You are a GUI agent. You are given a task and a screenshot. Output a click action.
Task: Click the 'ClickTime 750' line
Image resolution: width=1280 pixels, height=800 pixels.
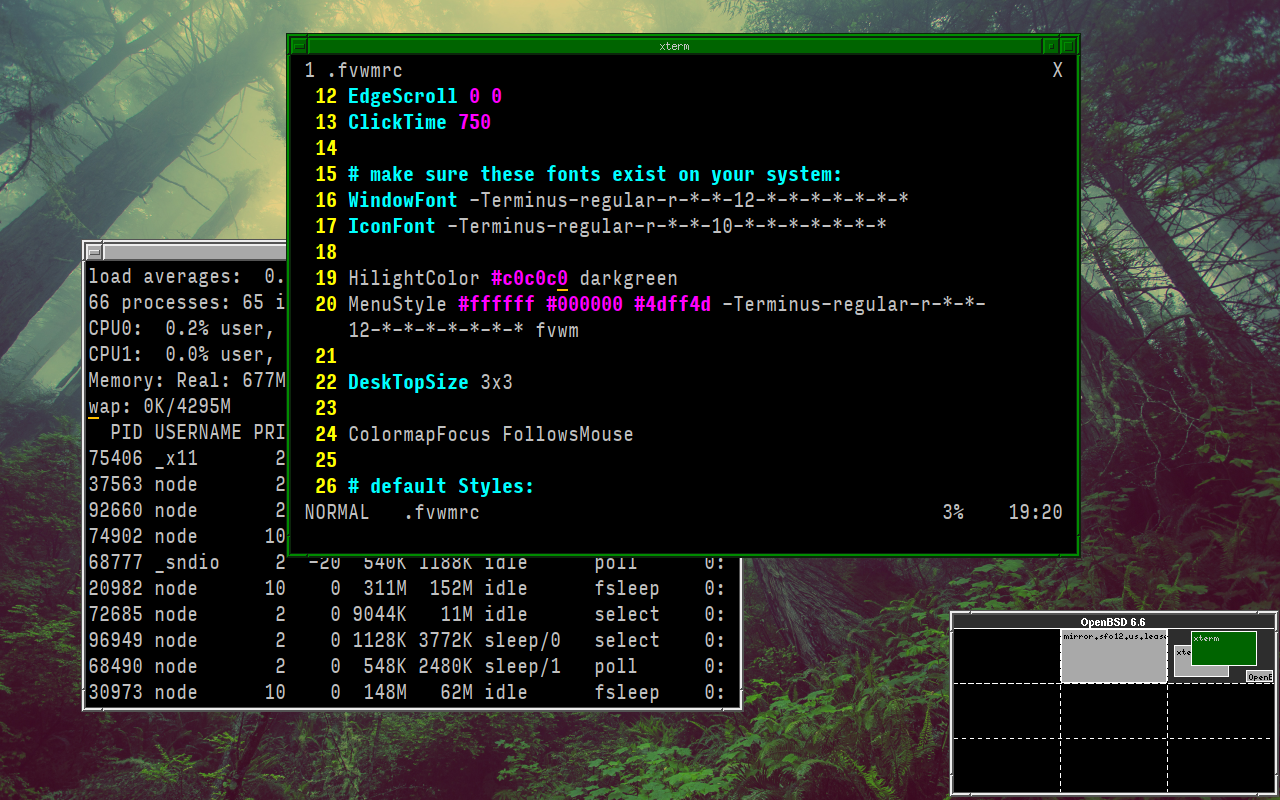pyautogui.click(x=419, y=123)
